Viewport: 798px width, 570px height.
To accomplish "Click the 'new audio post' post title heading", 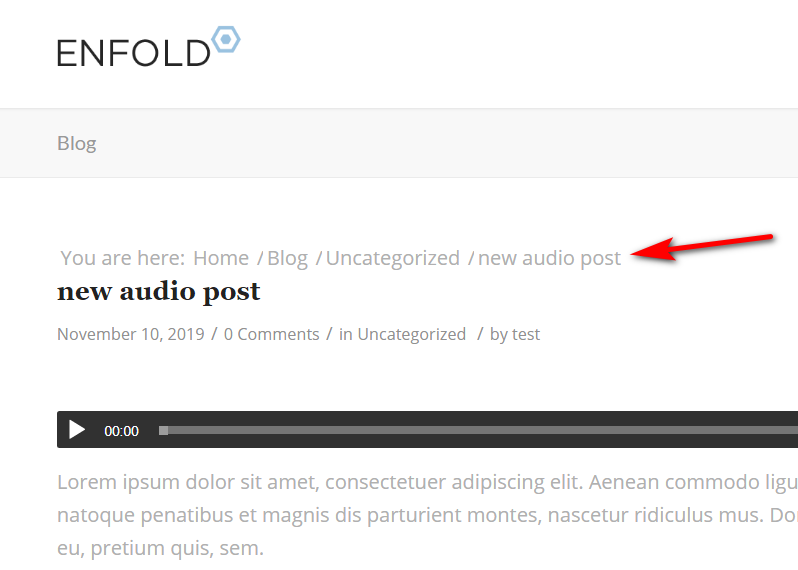I will tap(158, 292).
